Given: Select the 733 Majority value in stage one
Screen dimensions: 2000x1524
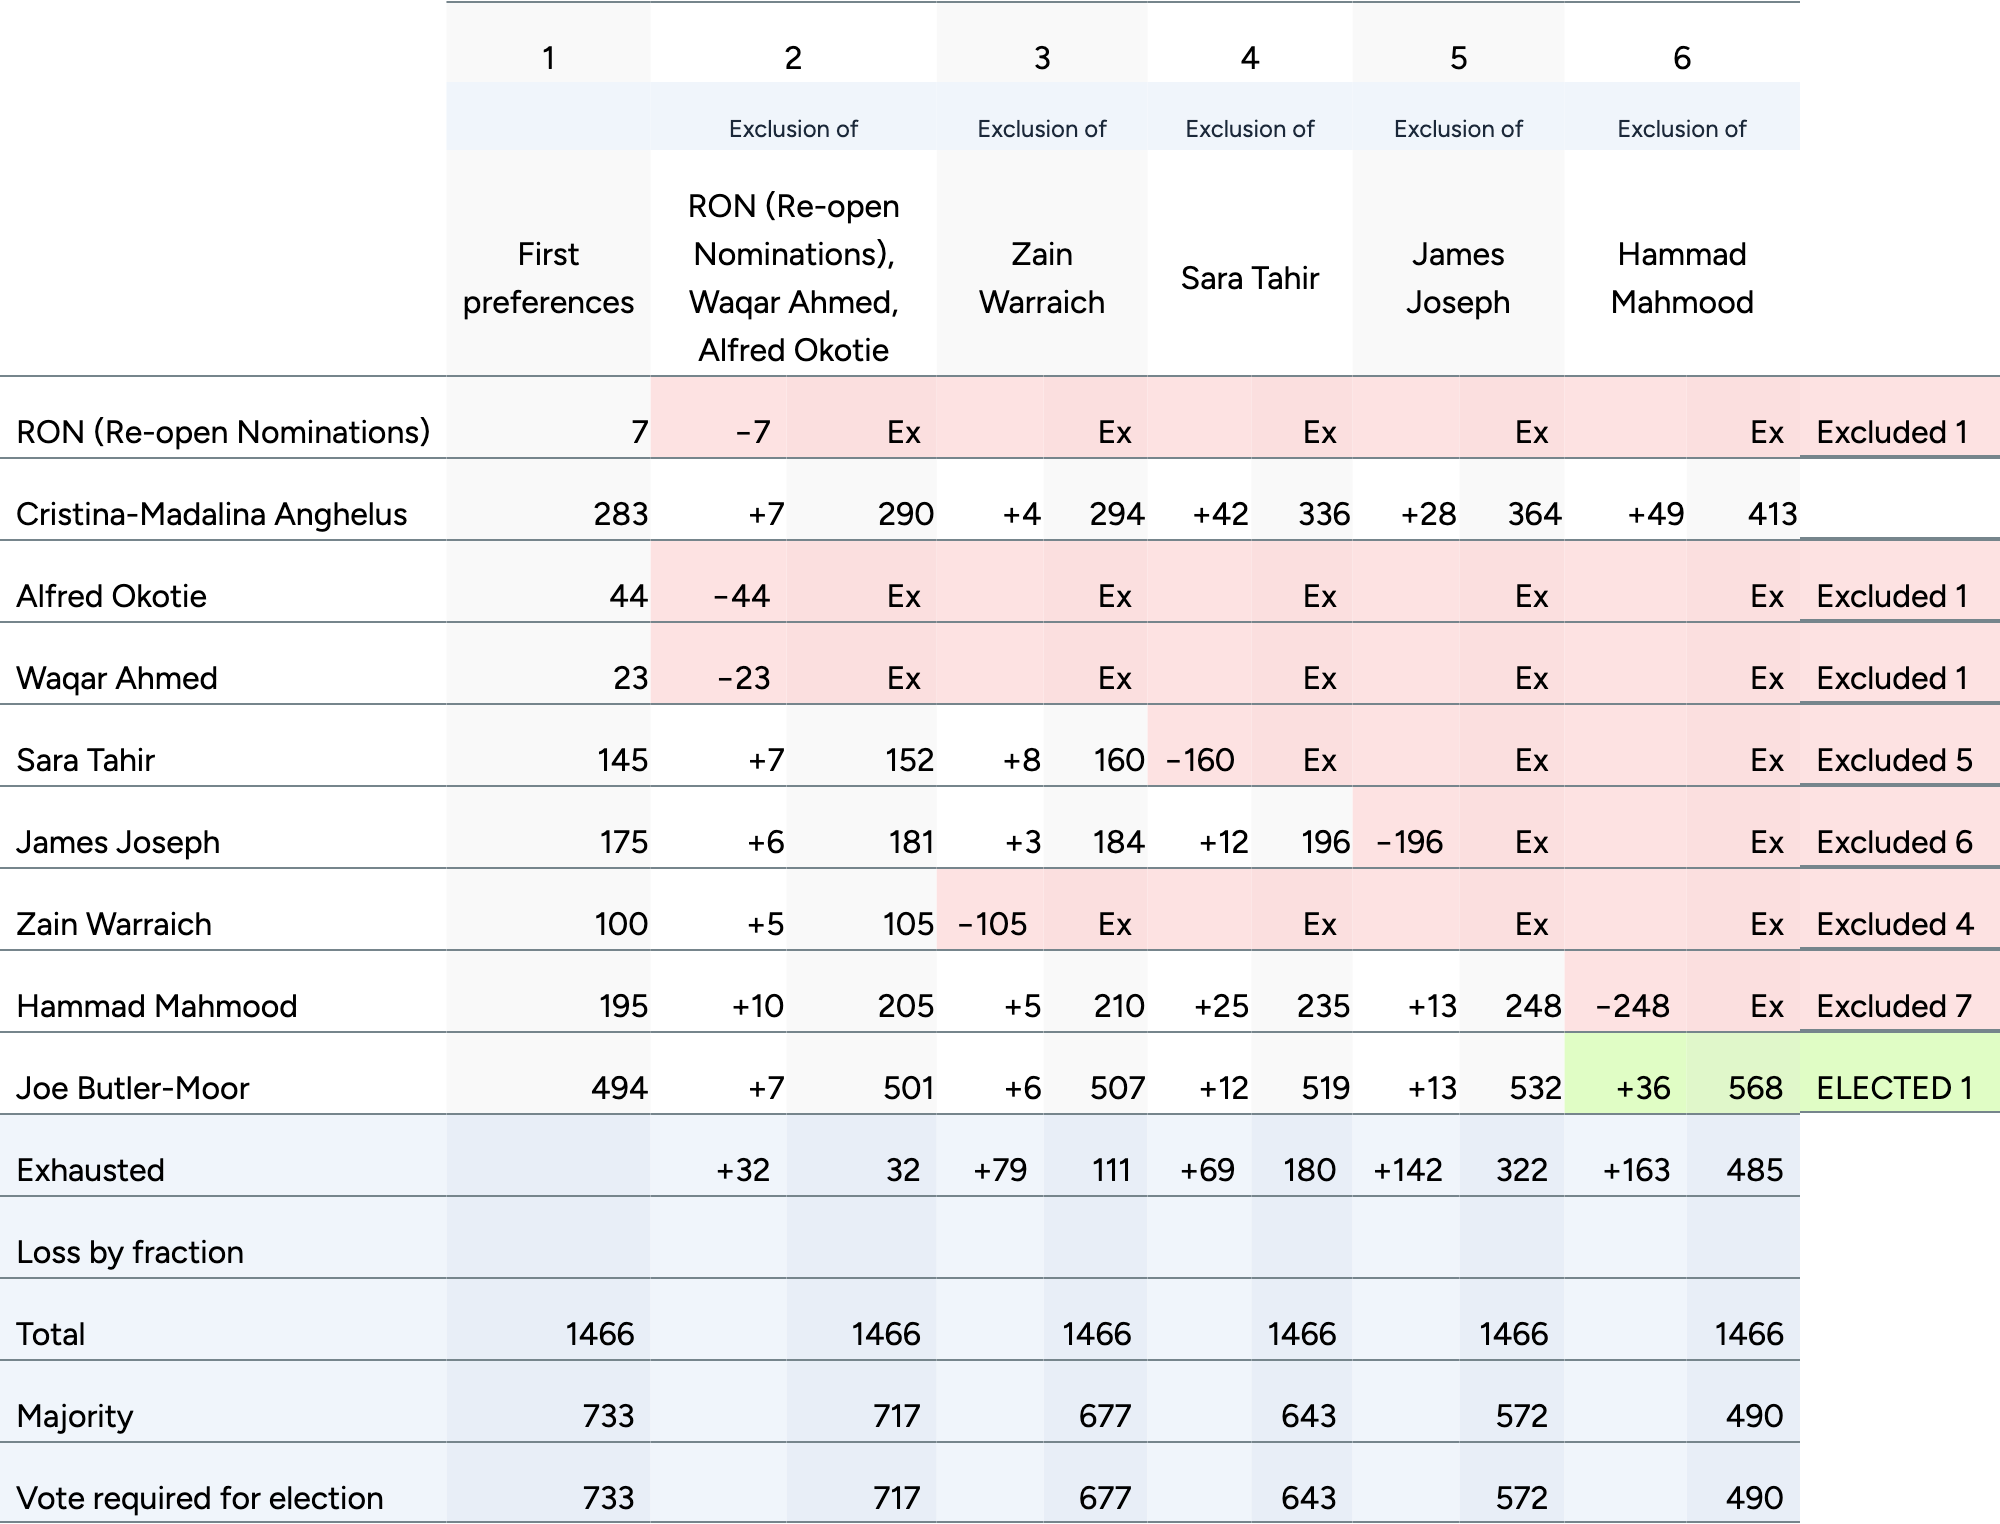Looking at the screenshot, I should click(608, 1415).
